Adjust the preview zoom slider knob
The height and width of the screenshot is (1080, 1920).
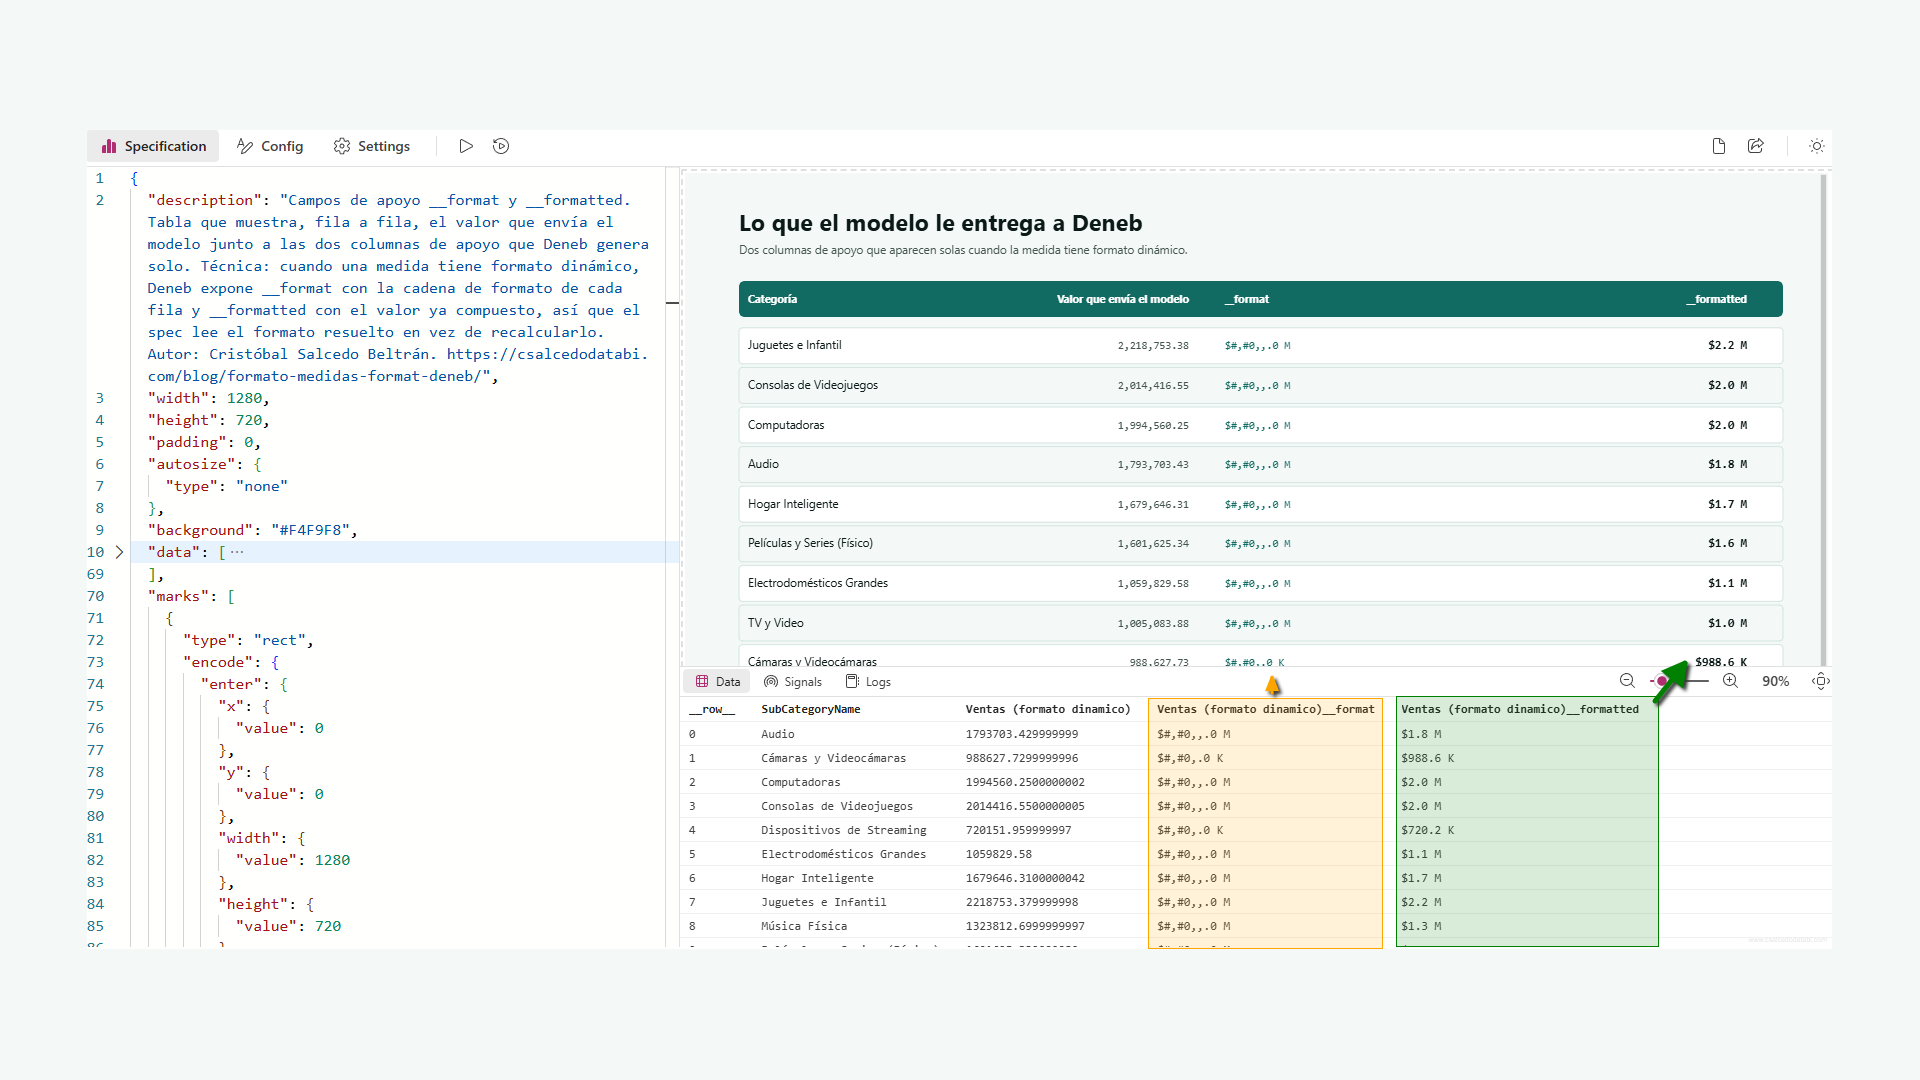pos(1662,681)
